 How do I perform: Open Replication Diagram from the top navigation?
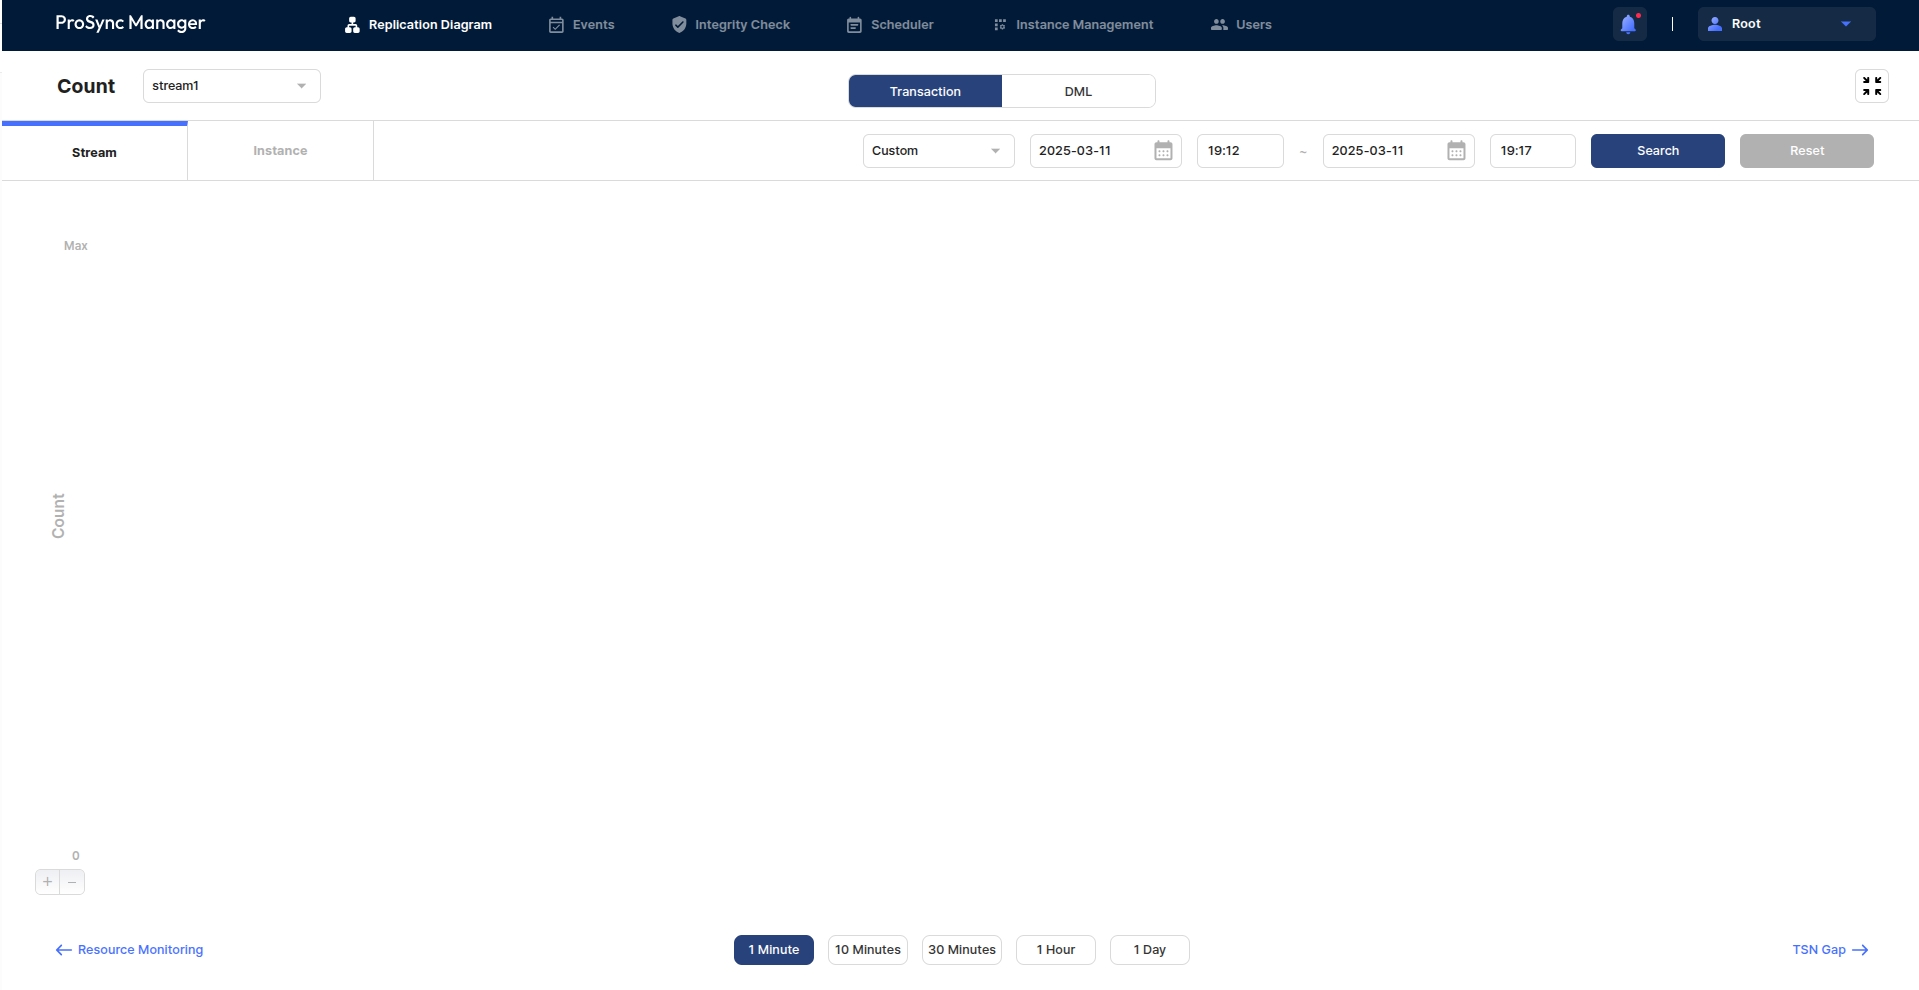click(418, 25)
